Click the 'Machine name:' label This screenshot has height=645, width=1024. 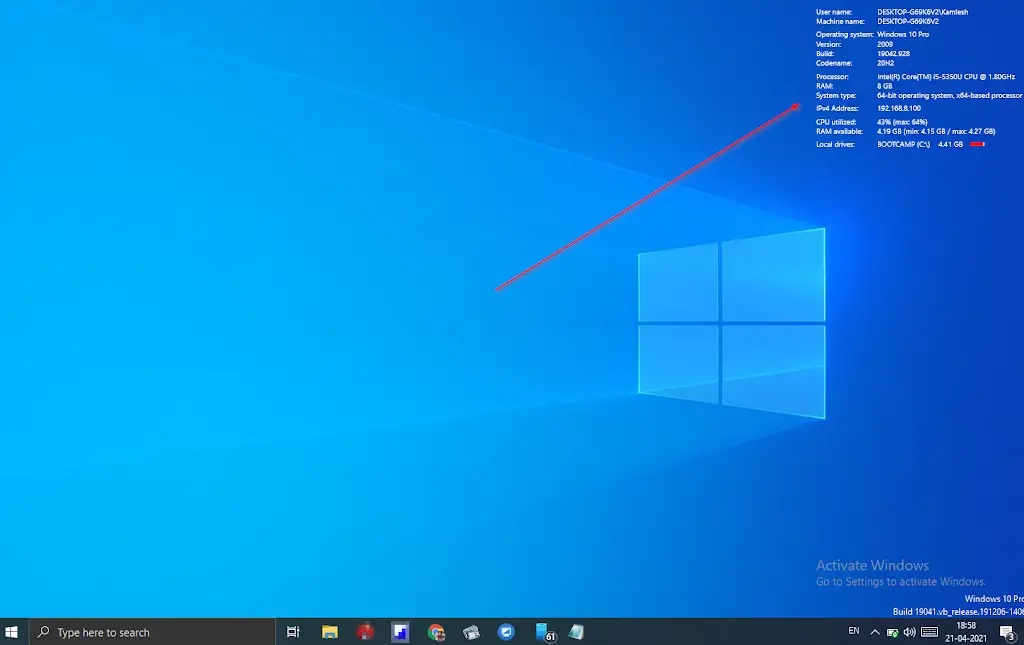[x=840, y=22]
